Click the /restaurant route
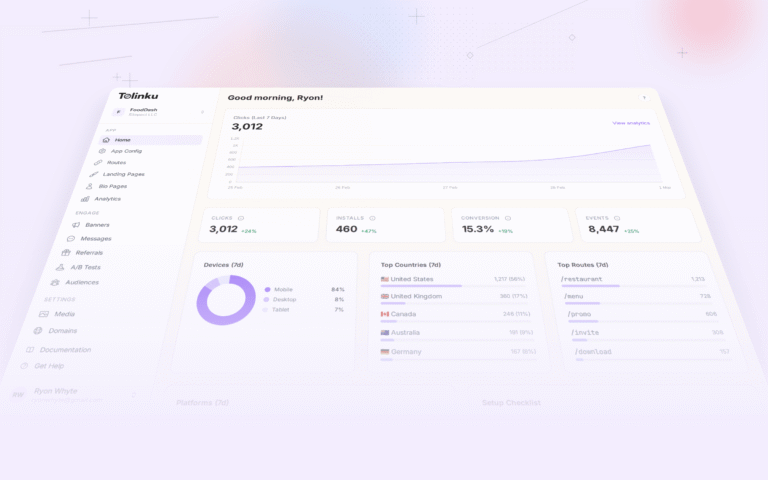 pos(581,279)
